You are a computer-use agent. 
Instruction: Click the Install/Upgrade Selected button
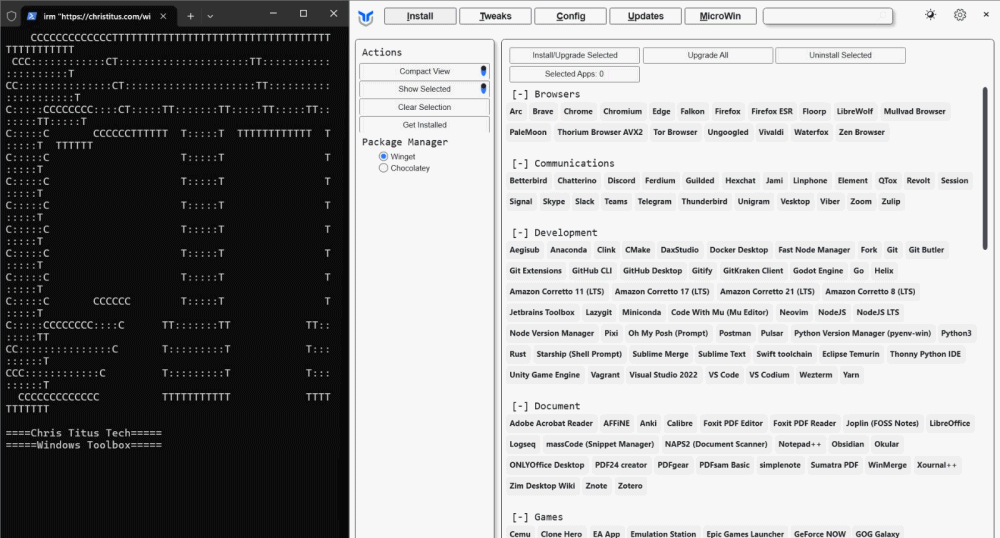pyautogui.click(x=575, y=55)
